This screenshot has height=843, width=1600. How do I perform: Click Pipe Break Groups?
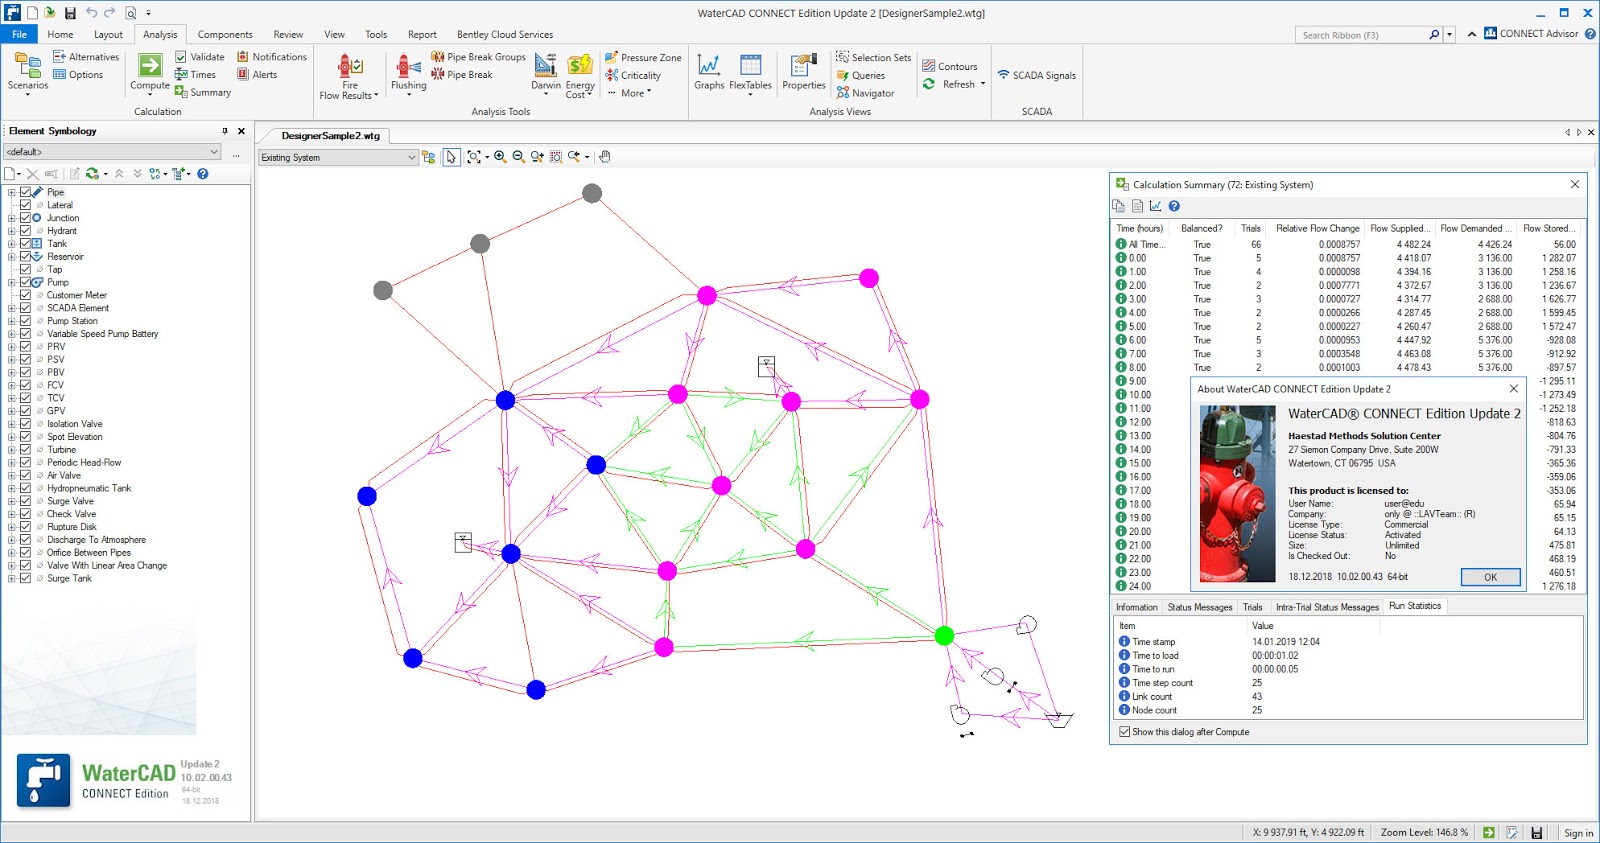pos(479,57)
